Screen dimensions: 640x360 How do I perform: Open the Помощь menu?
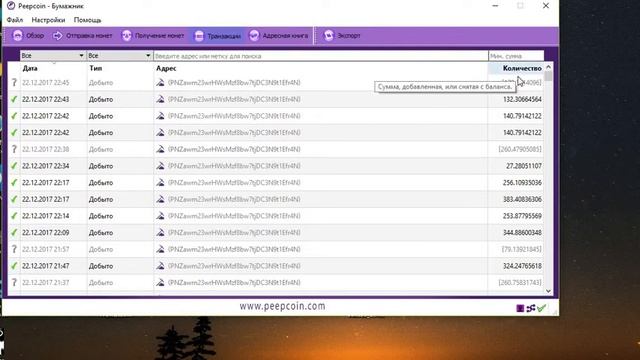87,20
